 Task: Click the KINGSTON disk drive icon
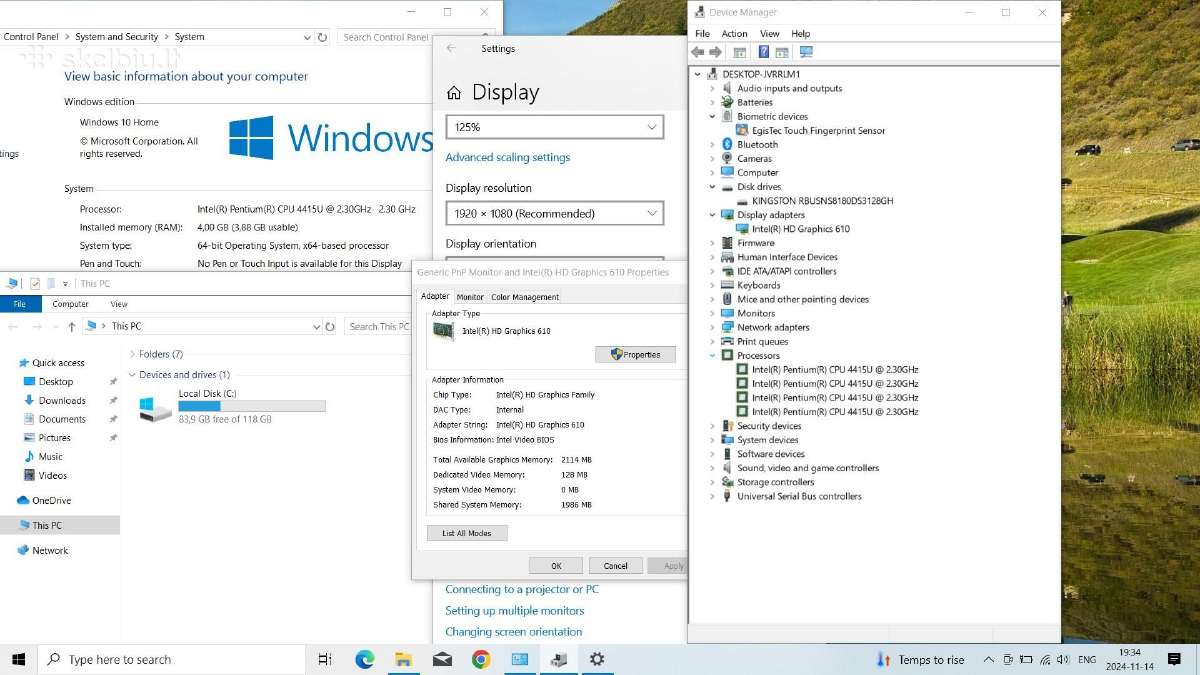742,200
